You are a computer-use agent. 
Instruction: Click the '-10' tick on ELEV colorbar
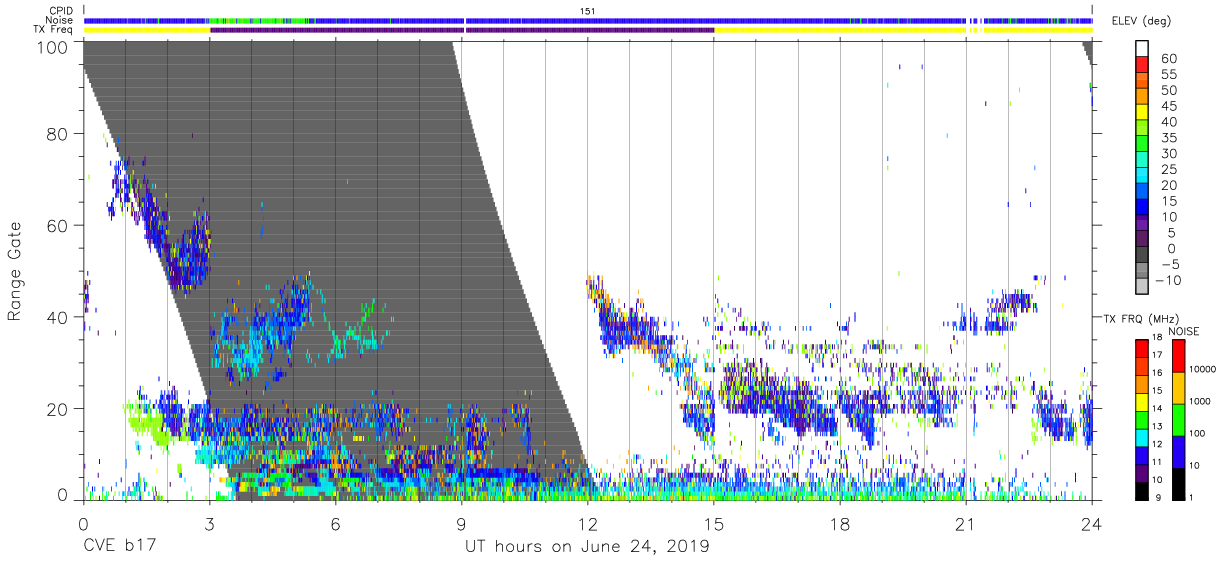(1170, 280)
